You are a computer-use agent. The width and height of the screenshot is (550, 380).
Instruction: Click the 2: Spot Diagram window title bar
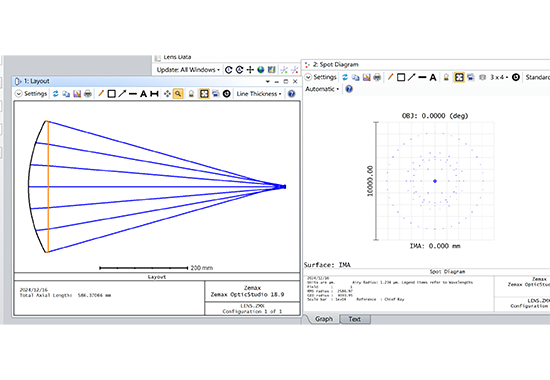coord(425,65)
